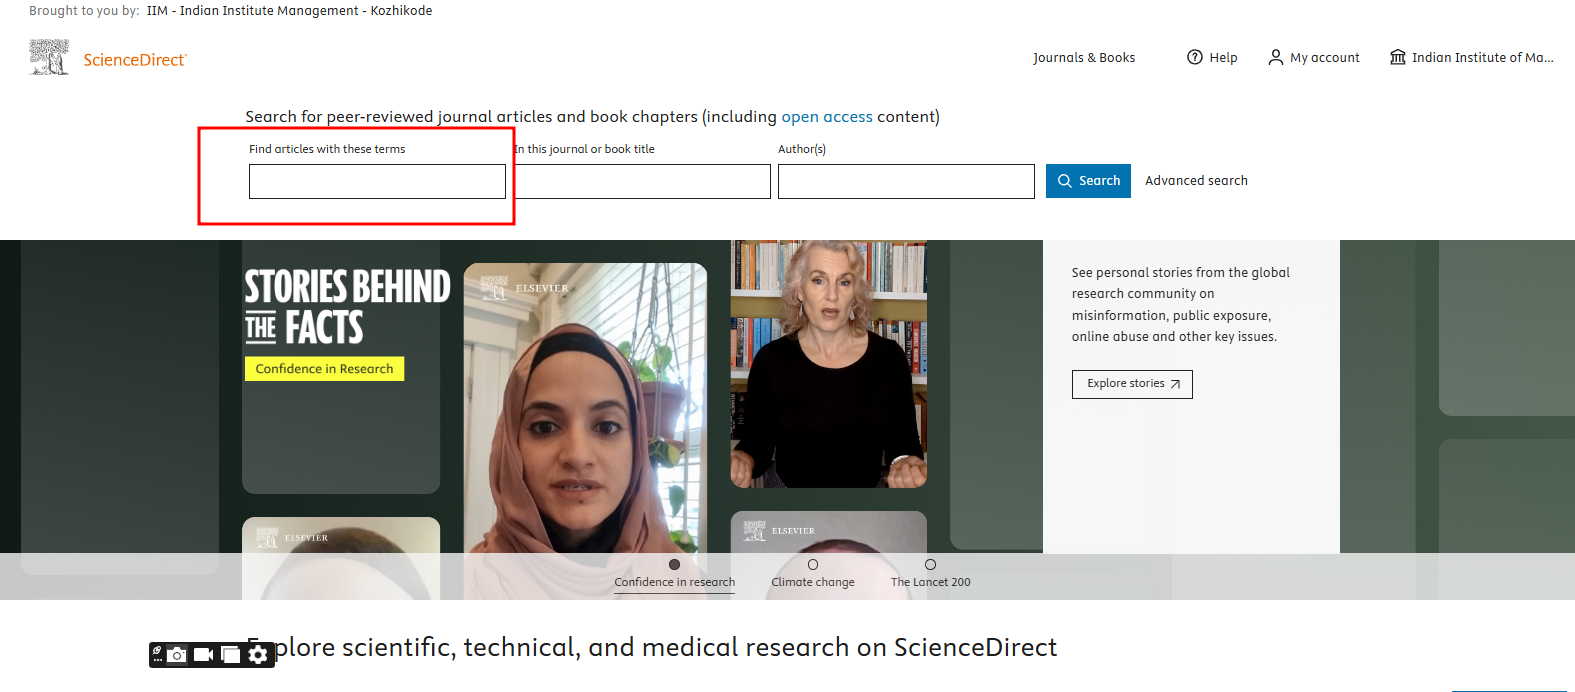Viewport: 1575px width, 692px height.
Task: Click the camera screenshot icon
Action: click(x=177, y=655)
